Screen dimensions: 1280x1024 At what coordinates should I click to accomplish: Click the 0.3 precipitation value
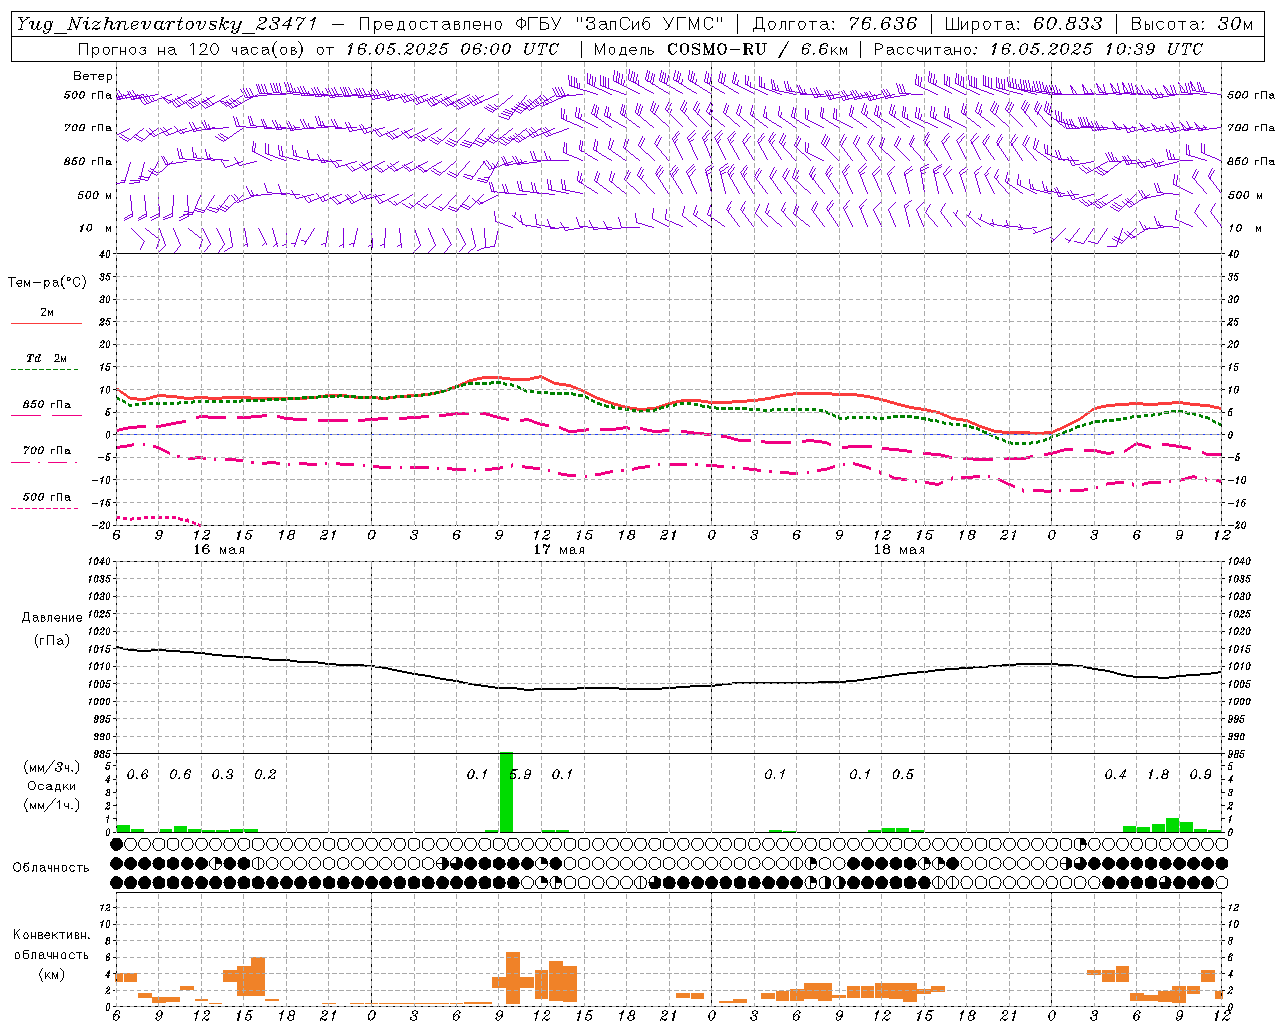[x=223, y=775]
